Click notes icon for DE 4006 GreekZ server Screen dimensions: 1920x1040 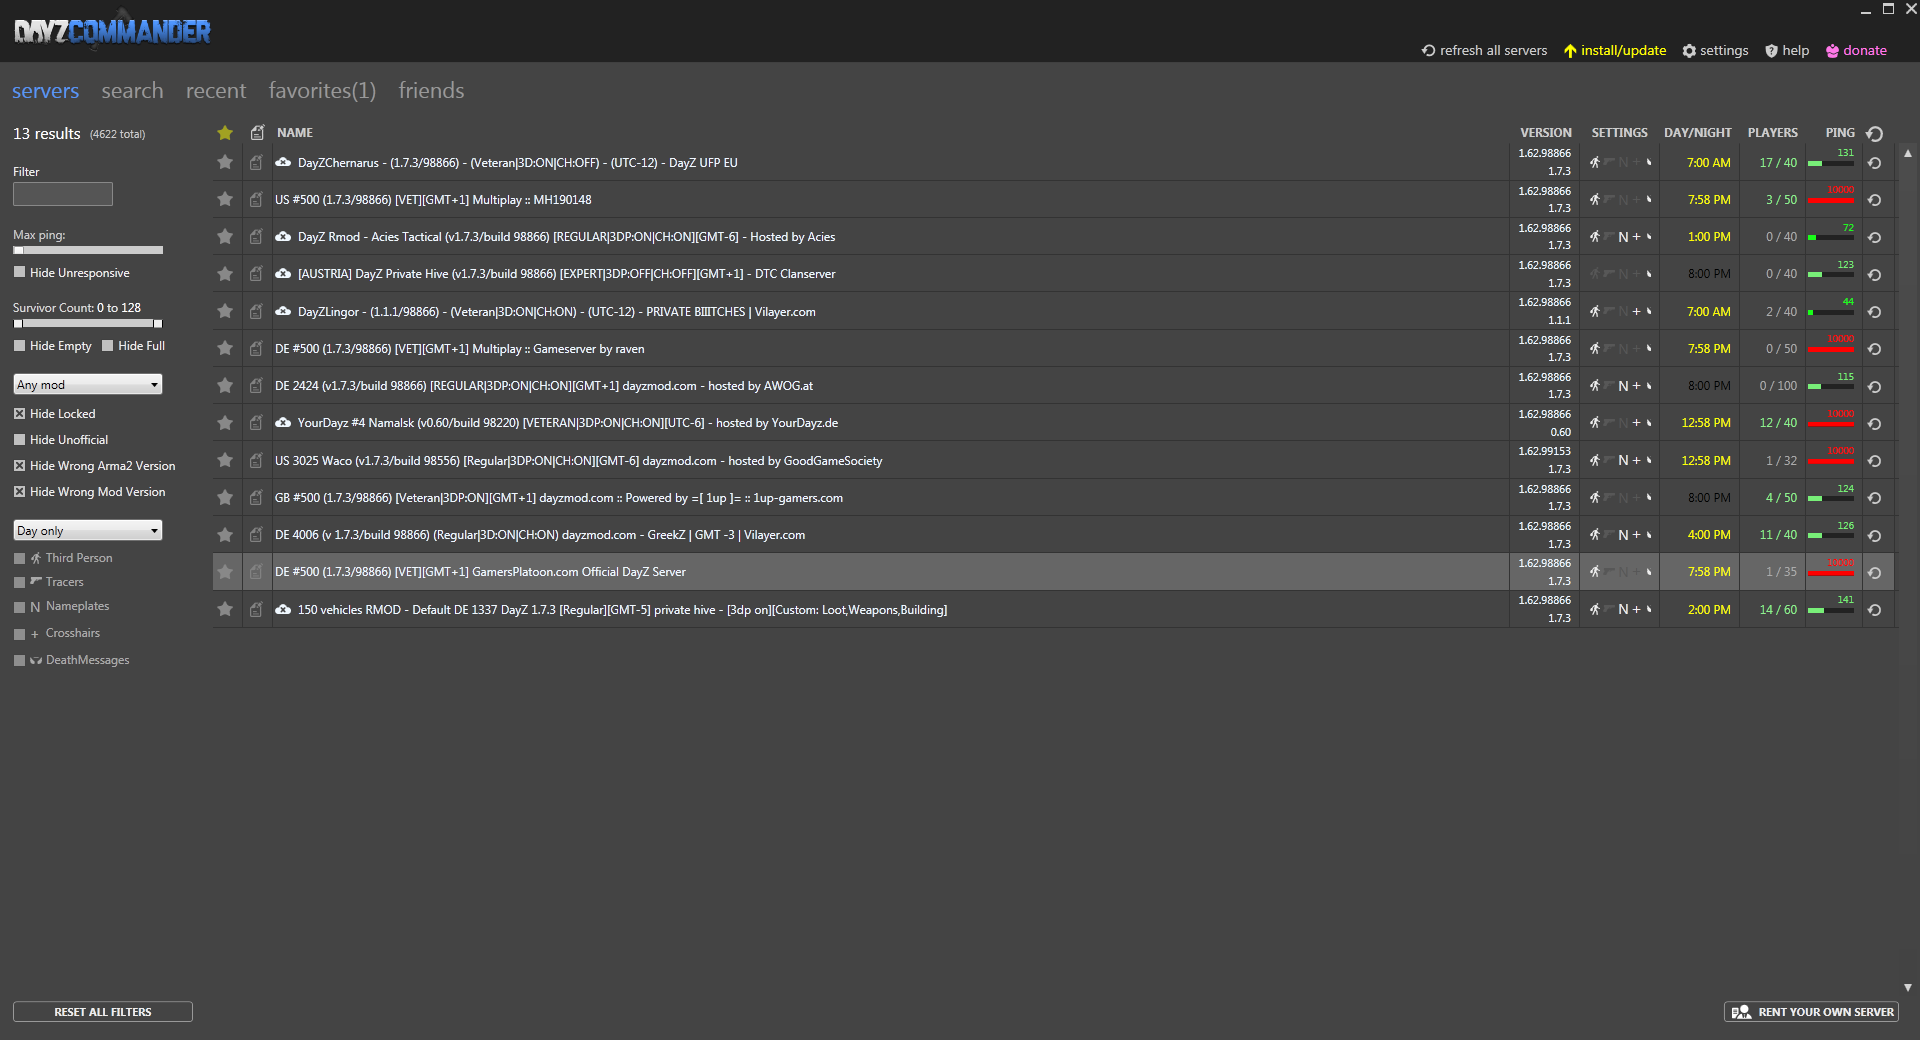tap(256, 534)
